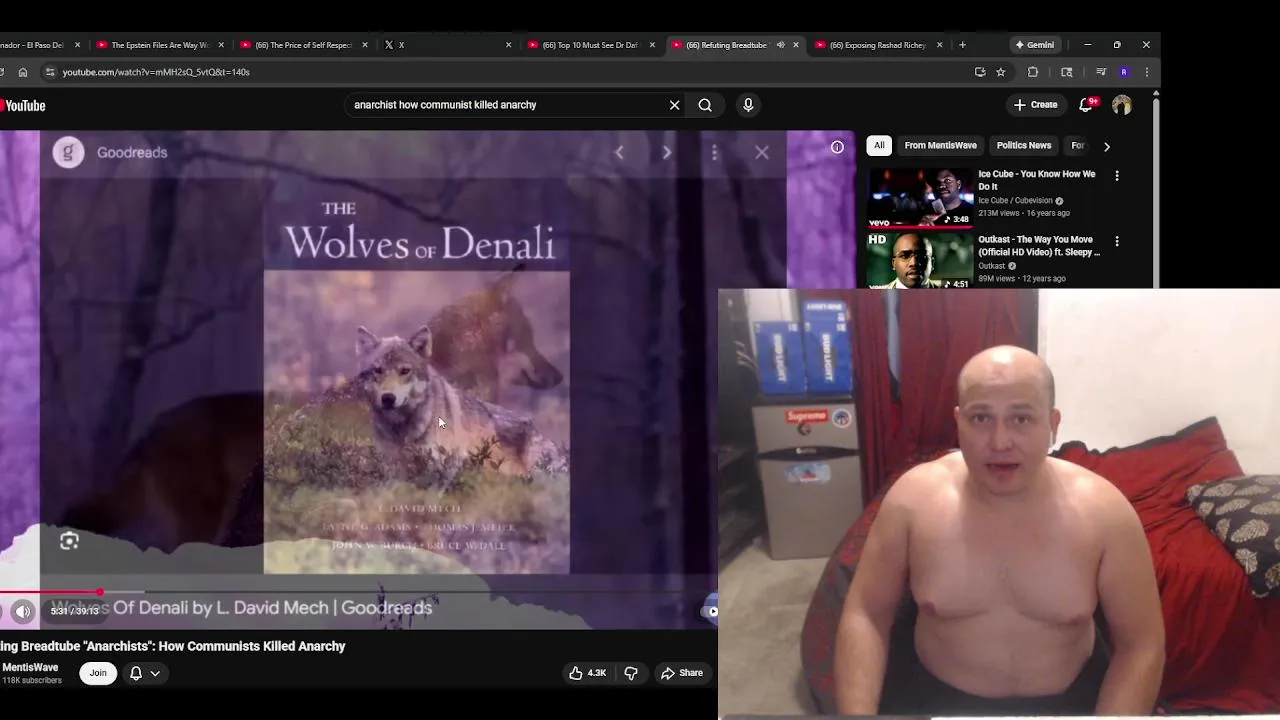Bookmark this page with the star icon
The image size is (1280, 720).
coord(1001,72)
